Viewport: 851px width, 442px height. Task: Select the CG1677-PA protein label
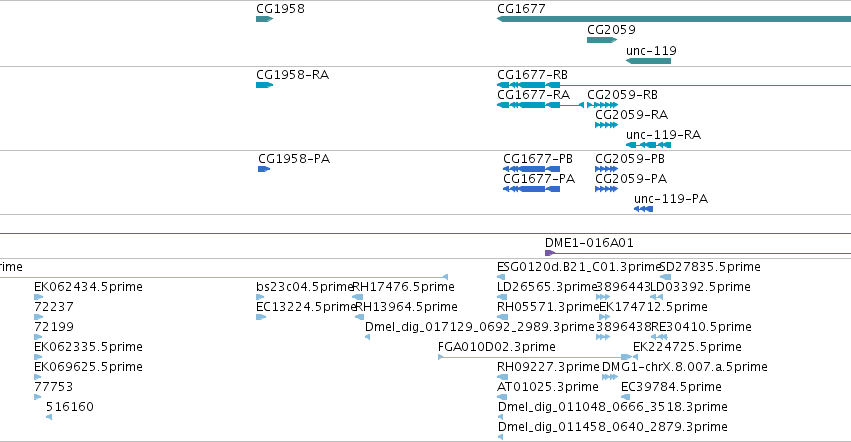539,179
